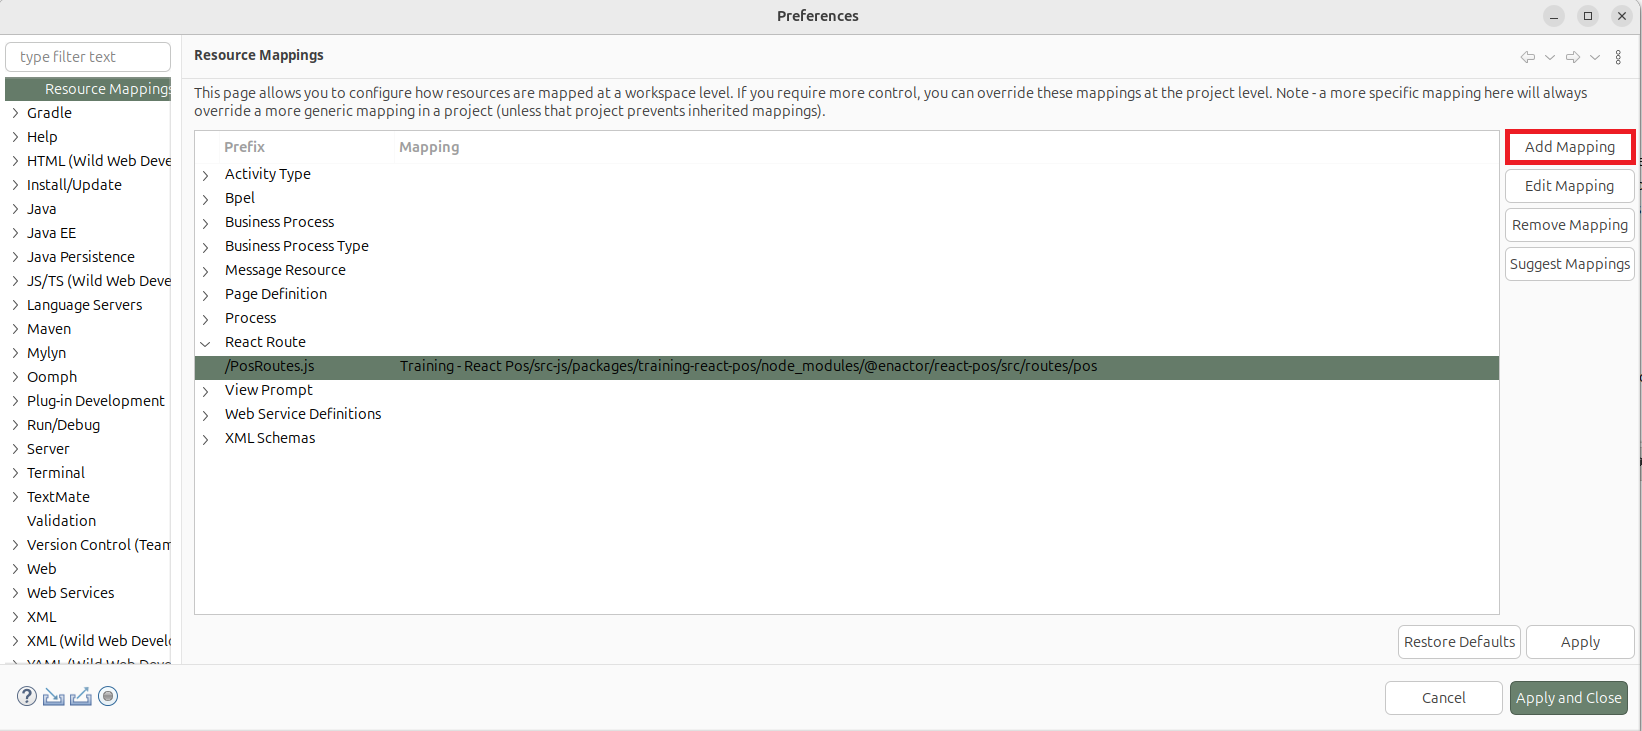Select Server in the preferences tree
The height and width of the screenshot is (731, 1642).
(48, 449)
